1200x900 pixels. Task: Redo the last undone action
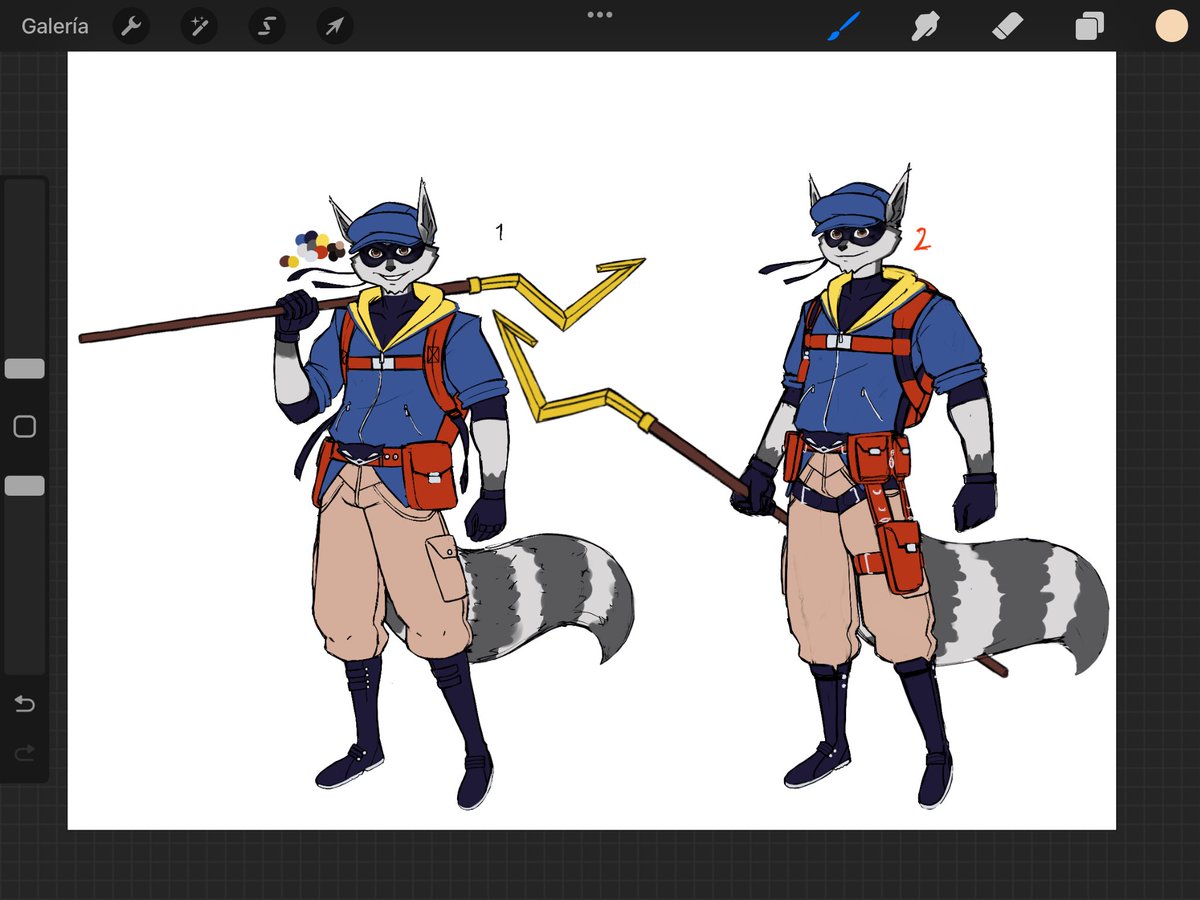pyautogui.click(x=24, y=752)
